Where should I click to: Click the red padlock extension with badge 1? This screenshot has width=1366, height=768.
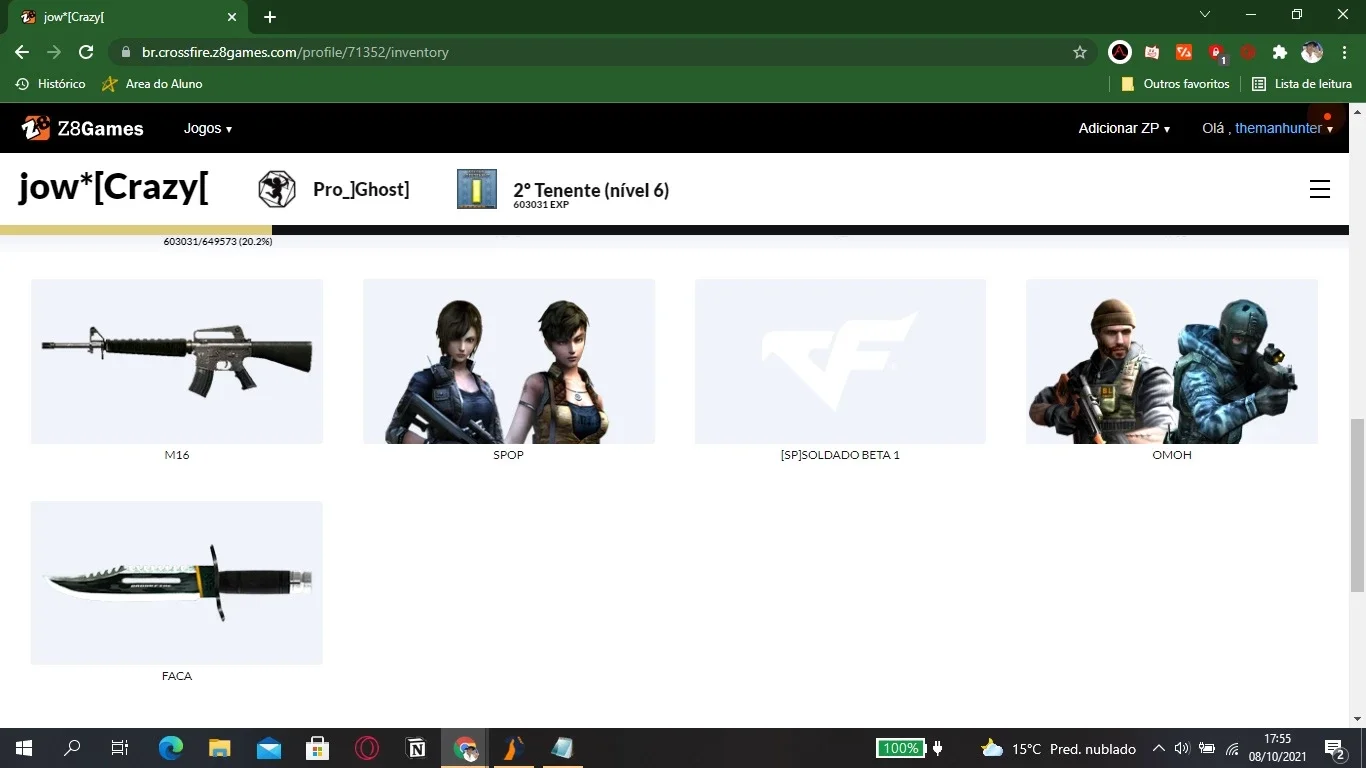click(1216, 52)
